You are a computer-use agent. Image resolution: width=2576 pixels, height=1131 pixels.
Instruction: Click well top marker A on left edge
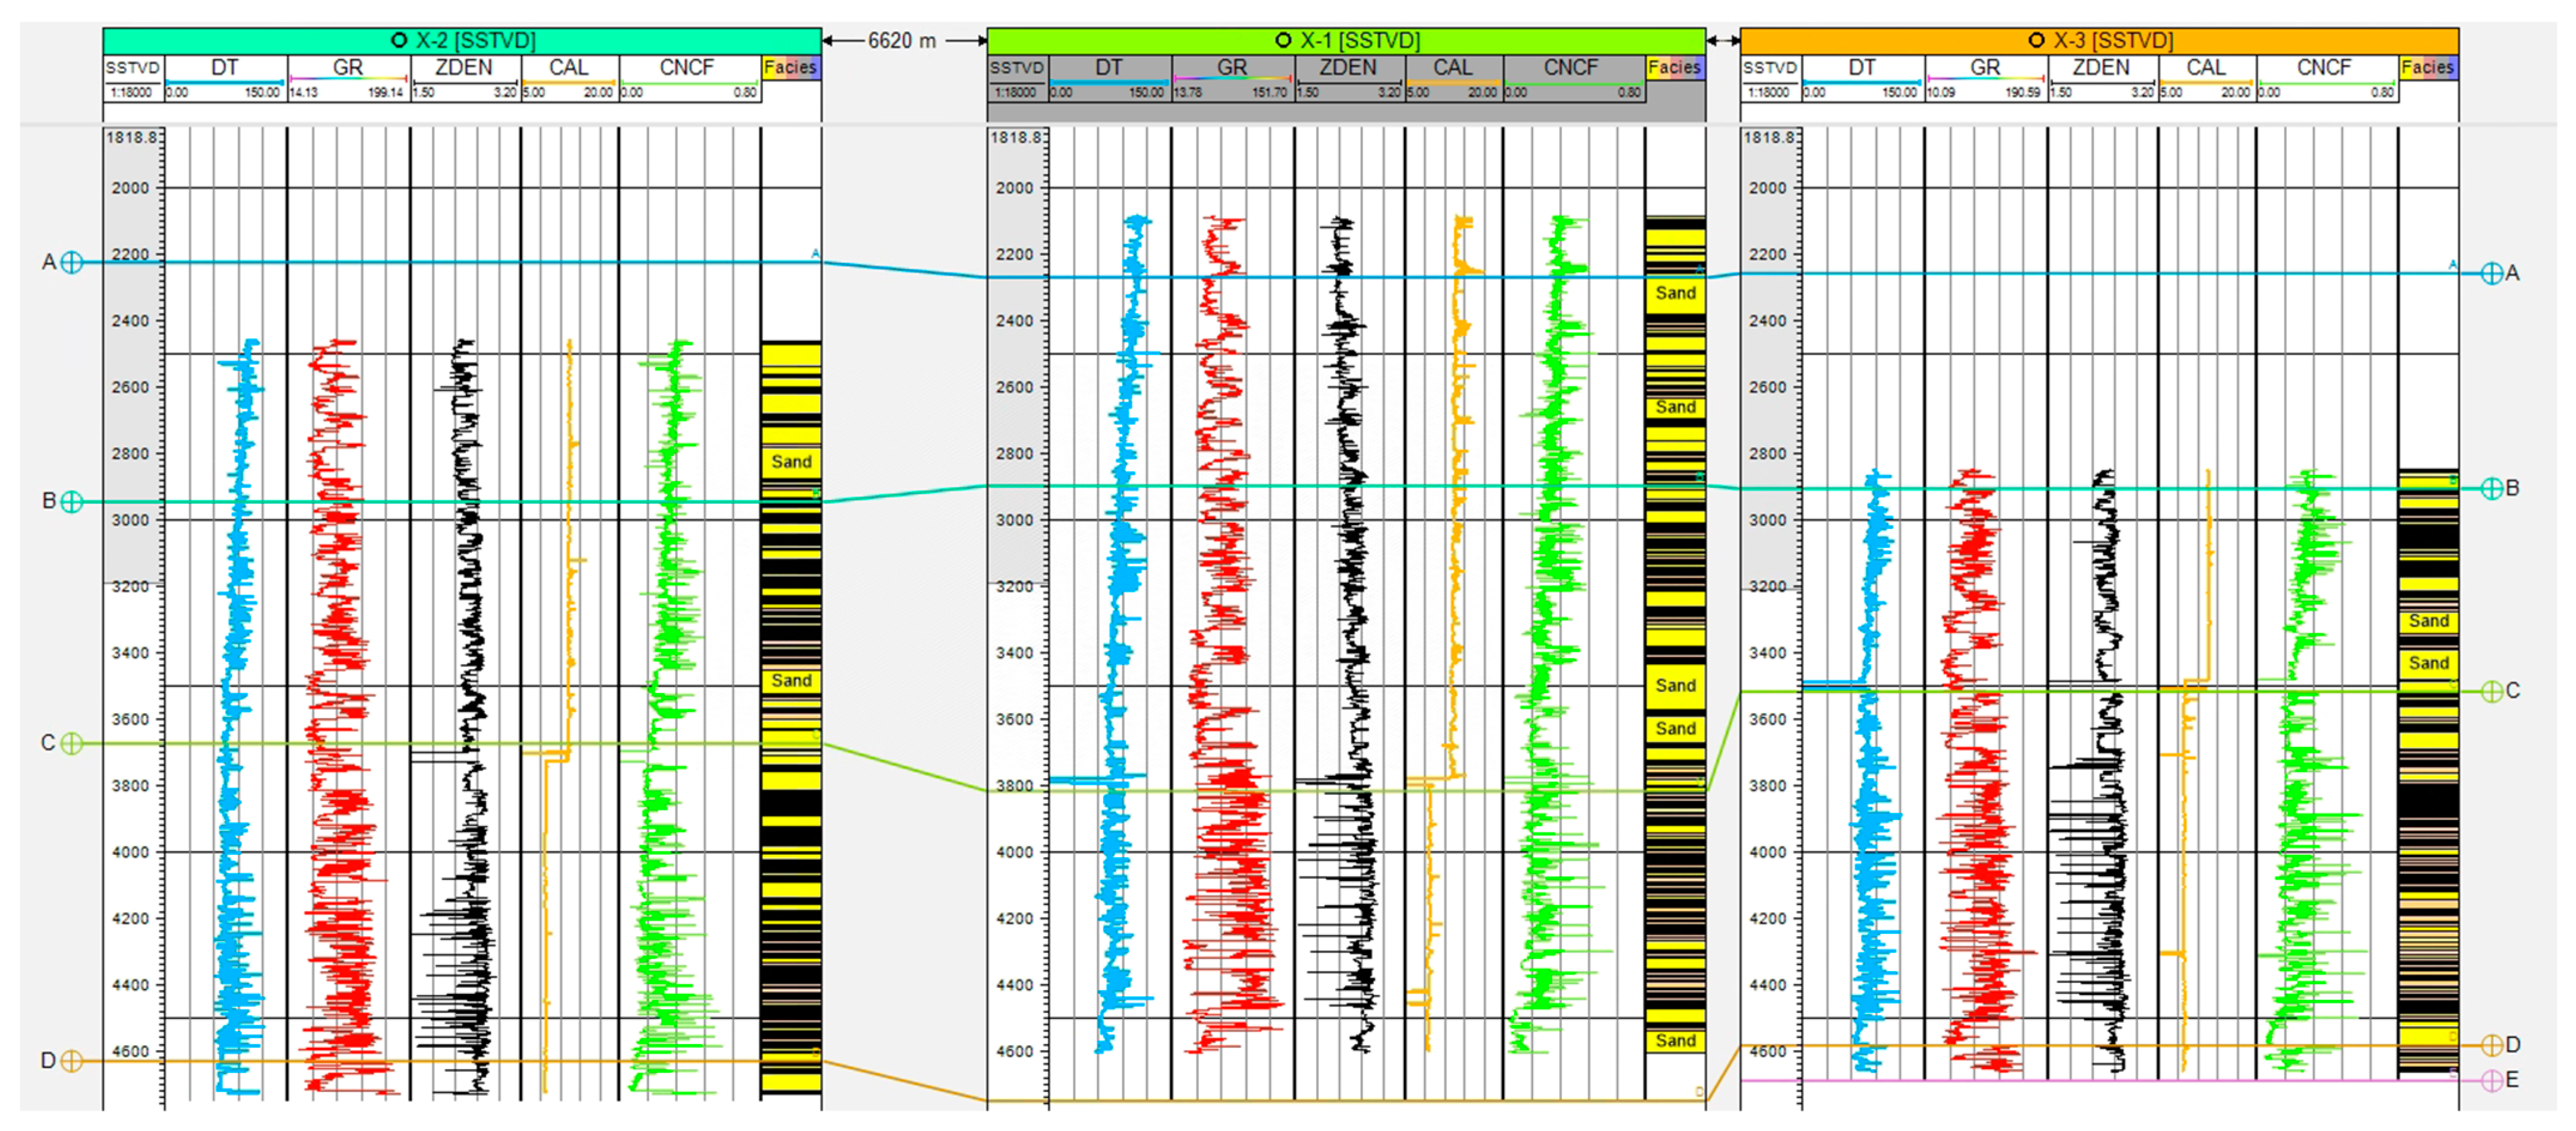coord(71,263)
